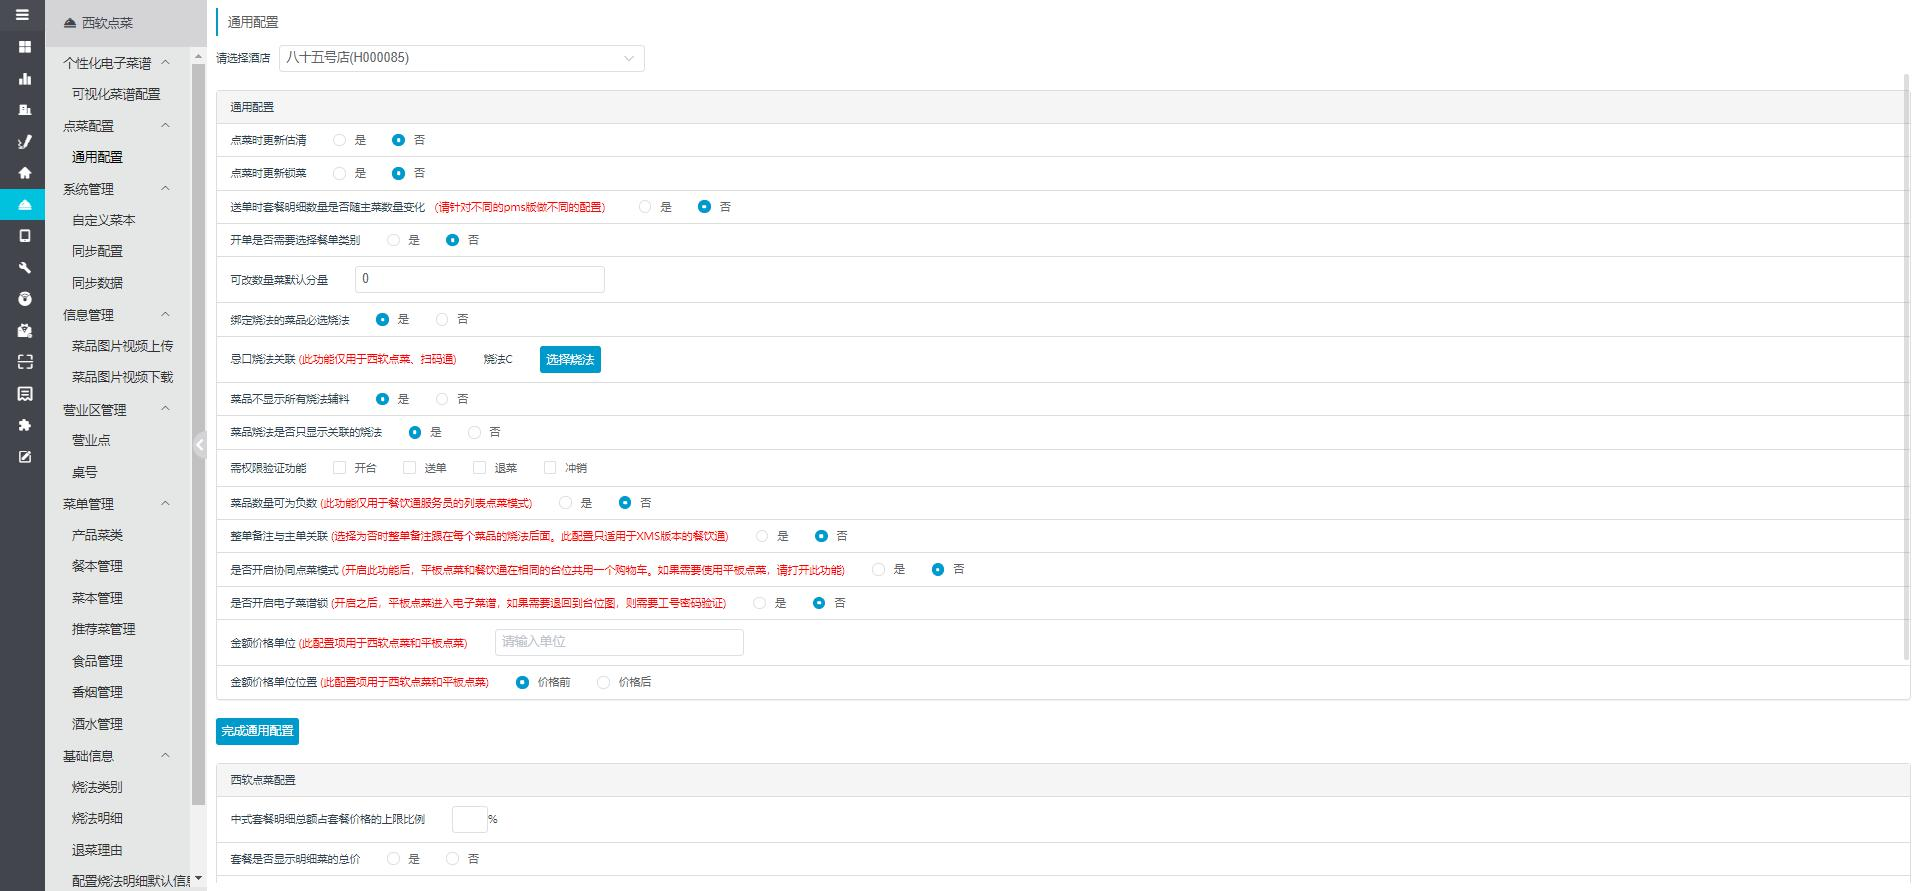The height and width of the screenshot is (891, 1920).
Task: Click the wrench tools icon
Action: (25, 267)
